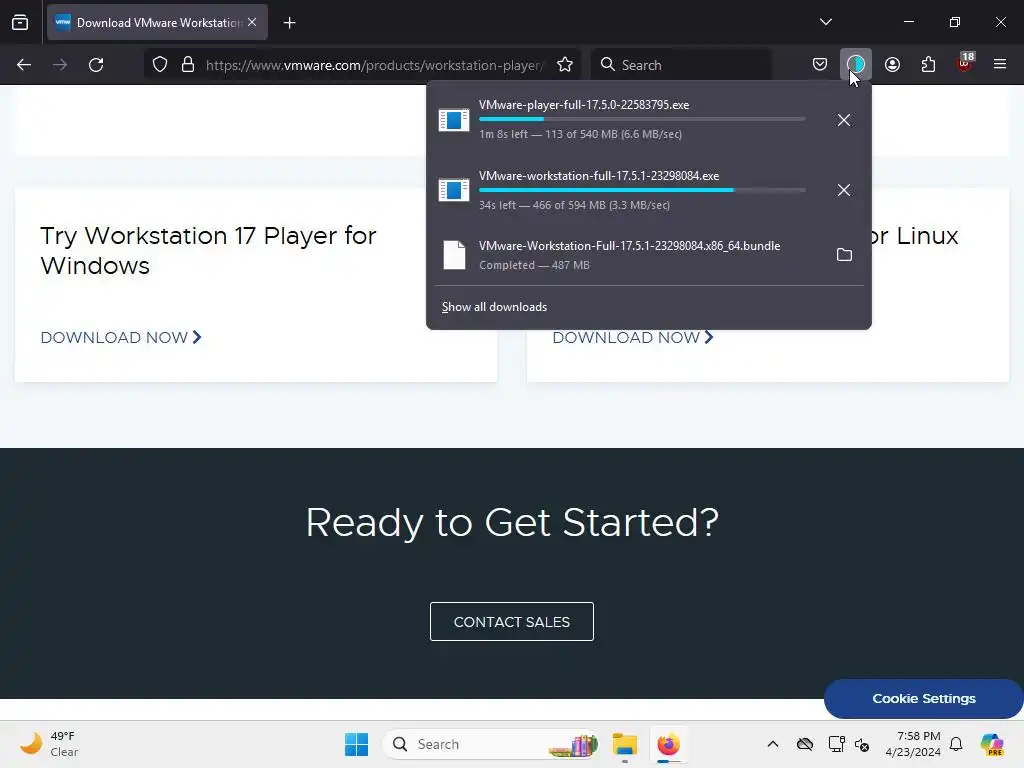Click the muted volume tray icon
1024x768 pixels.
coord(862,744)
